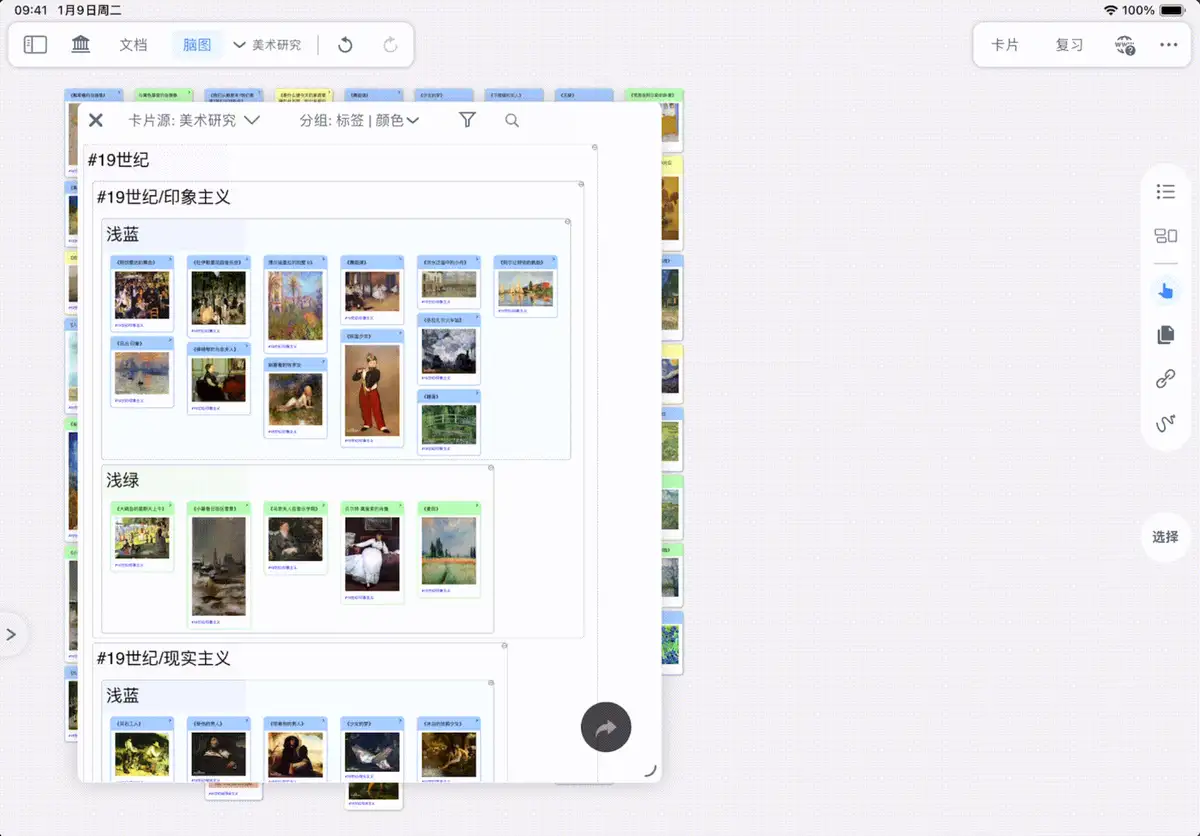Click the search magnifier in popup

[x=512, y=120]
